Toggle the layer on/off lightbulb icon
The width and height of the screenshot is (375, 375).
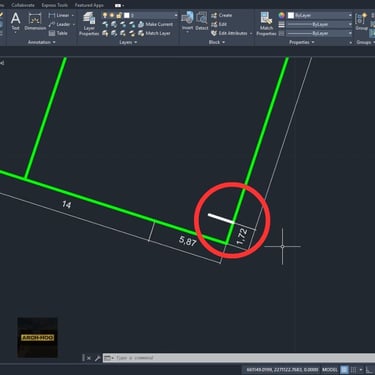[105, 15]
